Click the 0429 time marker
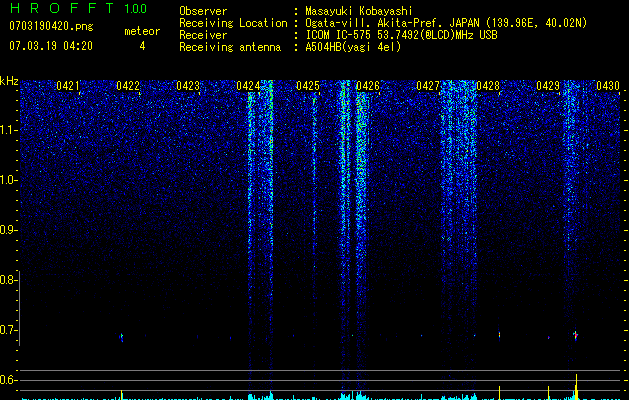 [x=548, y=86]
